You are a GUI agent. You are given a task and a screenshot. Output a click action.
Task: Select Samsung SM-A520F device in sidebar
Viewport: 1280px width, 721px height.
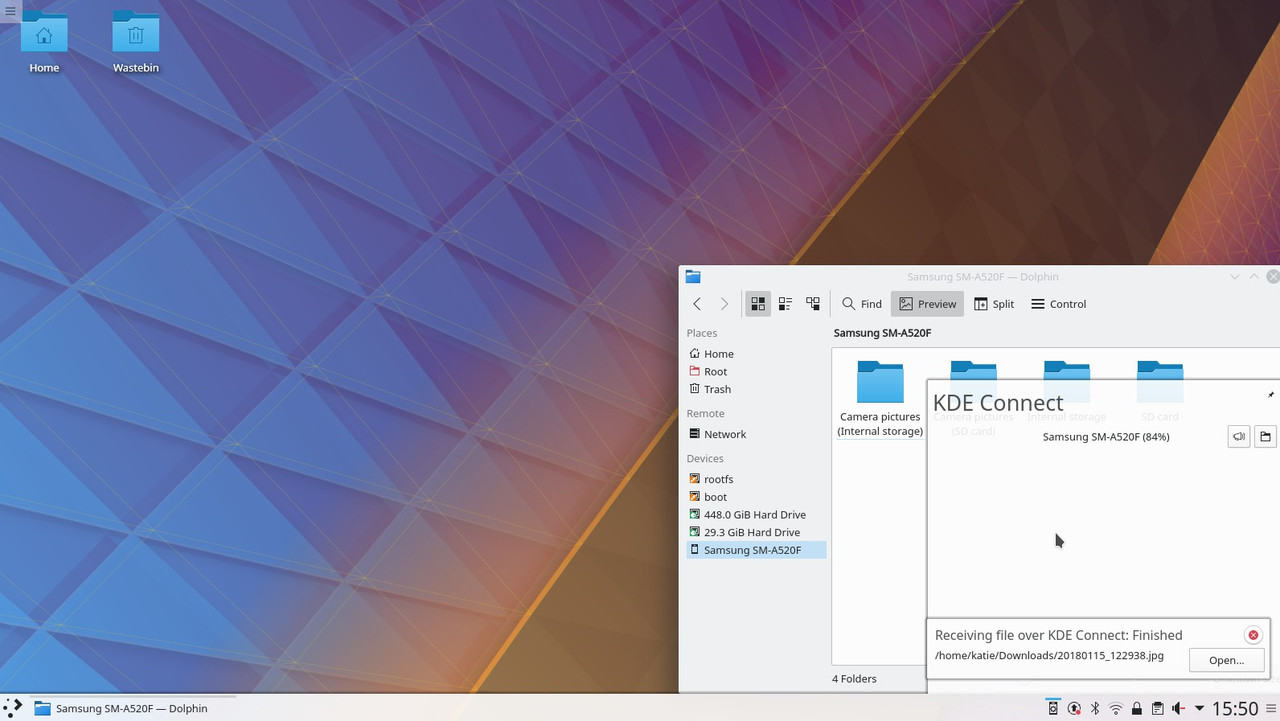click(756, 550)
